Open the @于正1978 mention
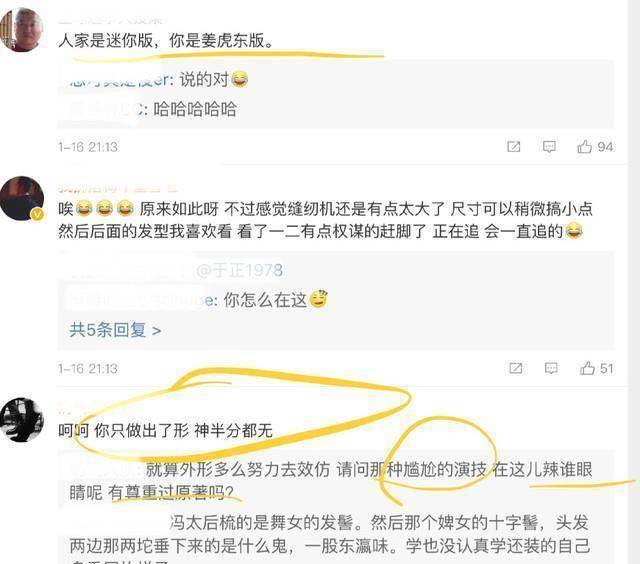The image size is (640, 564). tap(240, 270)
